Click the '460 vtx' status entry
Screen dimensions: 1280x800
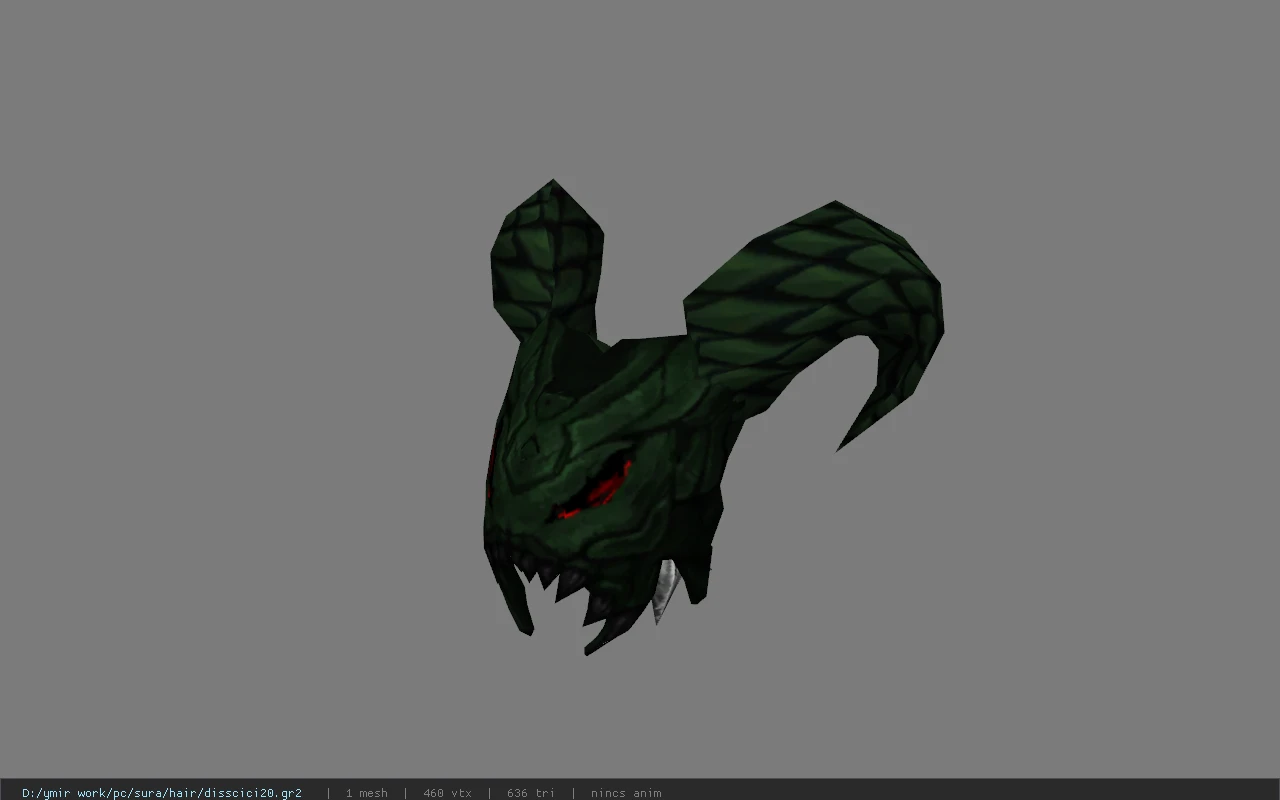coord(447,793)
